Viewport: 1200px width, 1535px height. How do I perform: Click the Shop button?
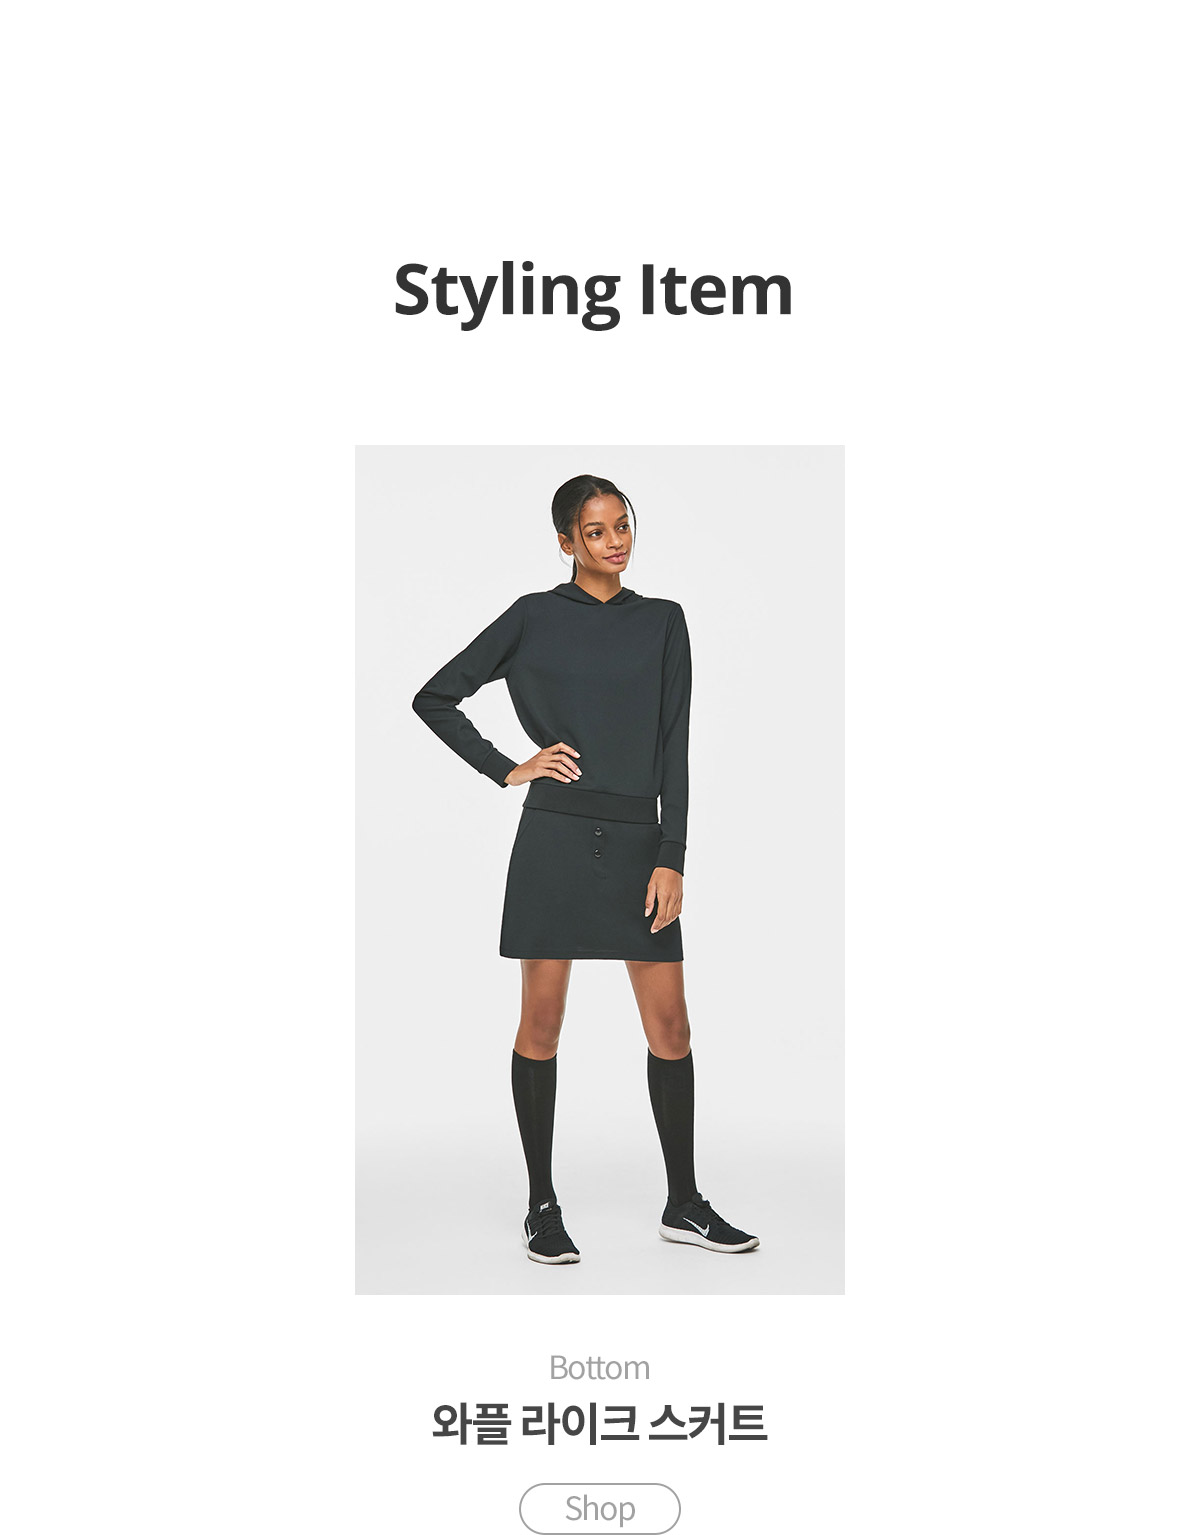600,1508
